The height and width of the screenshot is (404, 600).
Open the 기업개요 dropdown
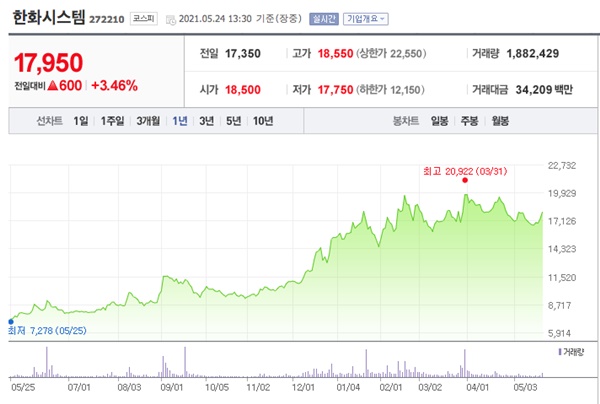(365, 19)
